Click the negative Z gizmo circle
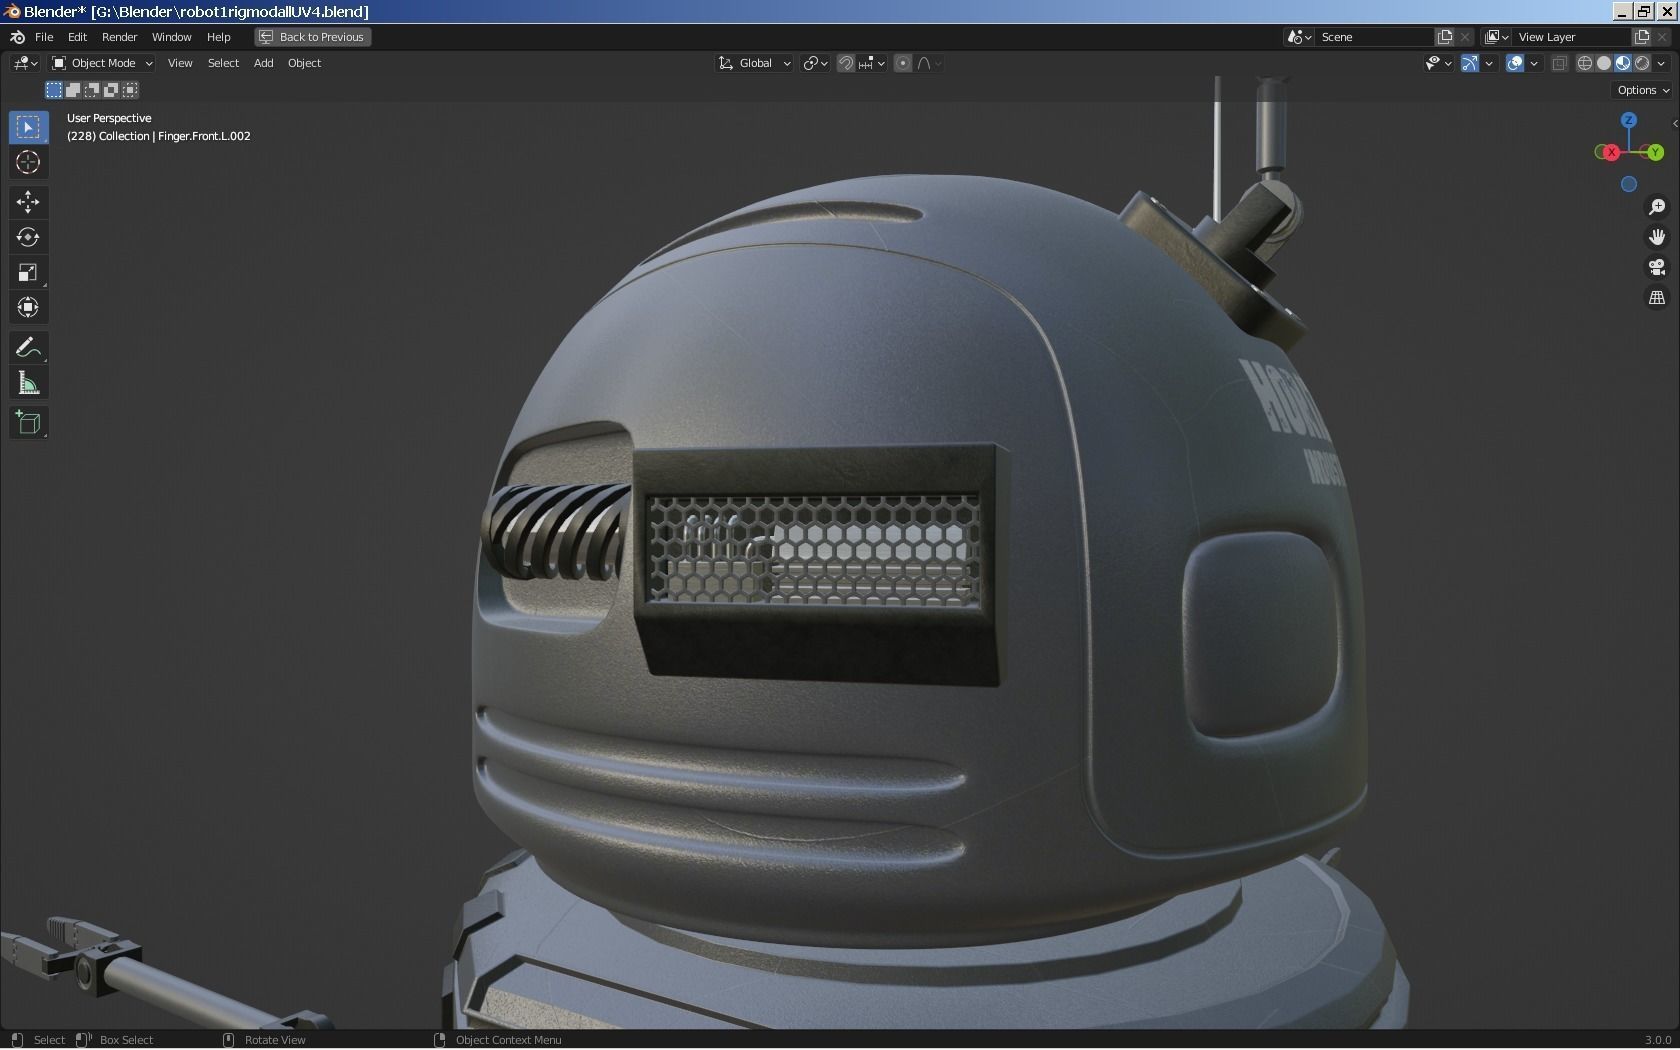The width and height of the screenshot is (1680, 1050). click(1629, 184)
